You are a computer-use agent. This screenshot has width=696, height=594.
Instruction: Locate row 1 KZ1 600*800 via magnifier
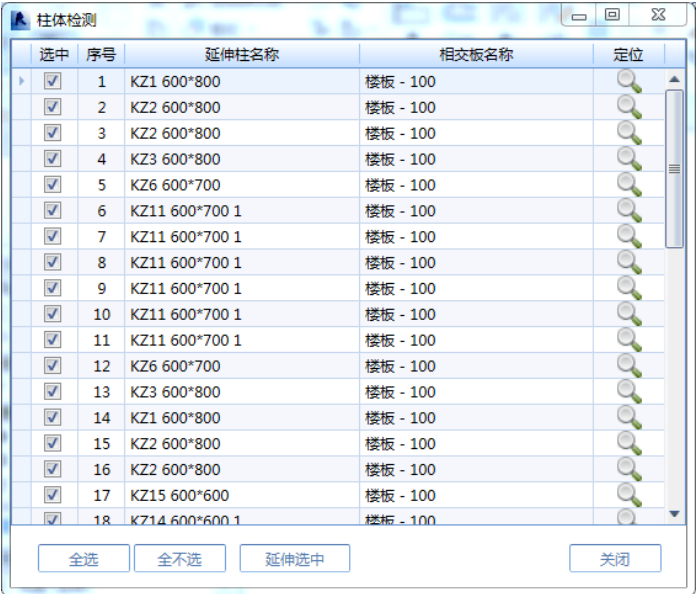(x=629, y=82)
